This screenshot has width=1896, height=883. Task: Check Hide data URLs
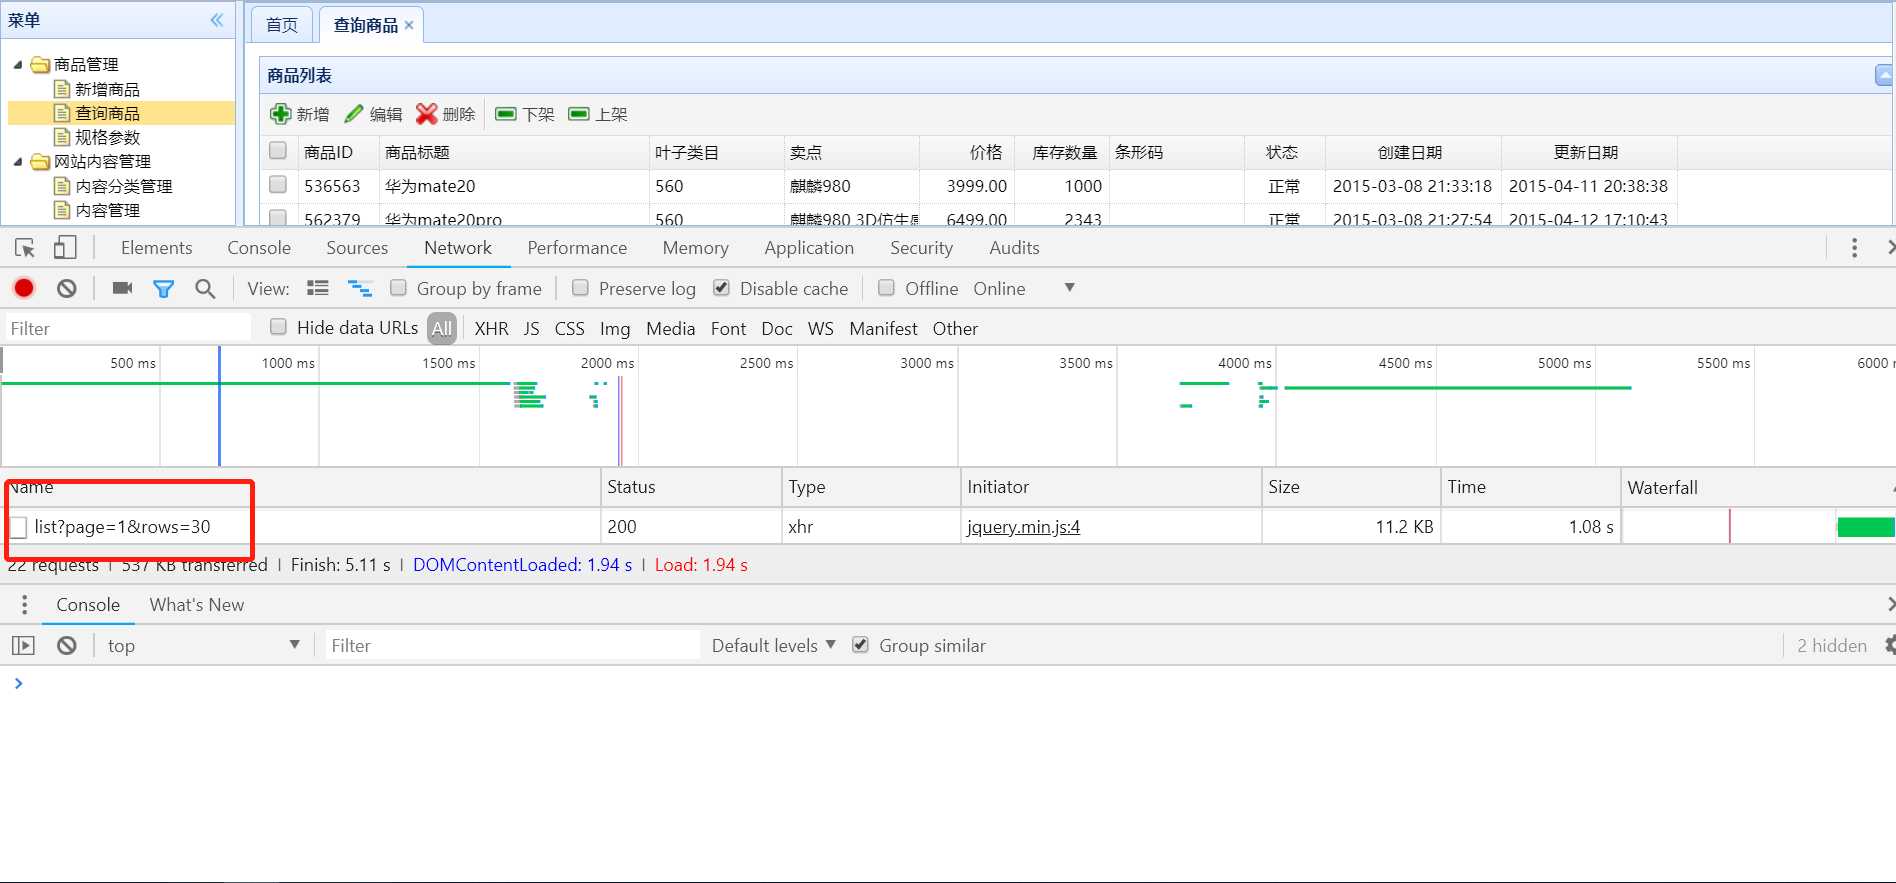coord(279,327)
